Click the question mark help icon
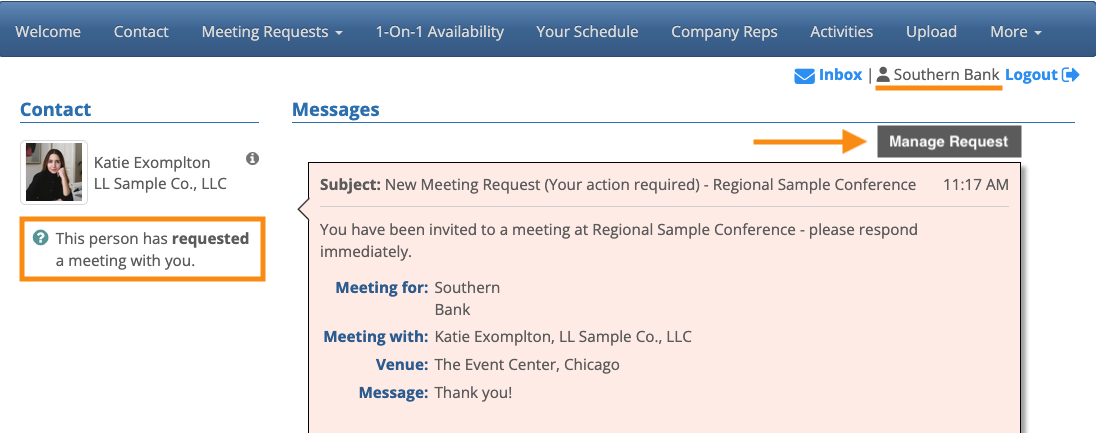Image resolution: width=1096 pixels, height=433 pixels. click(x=40, y=238)
